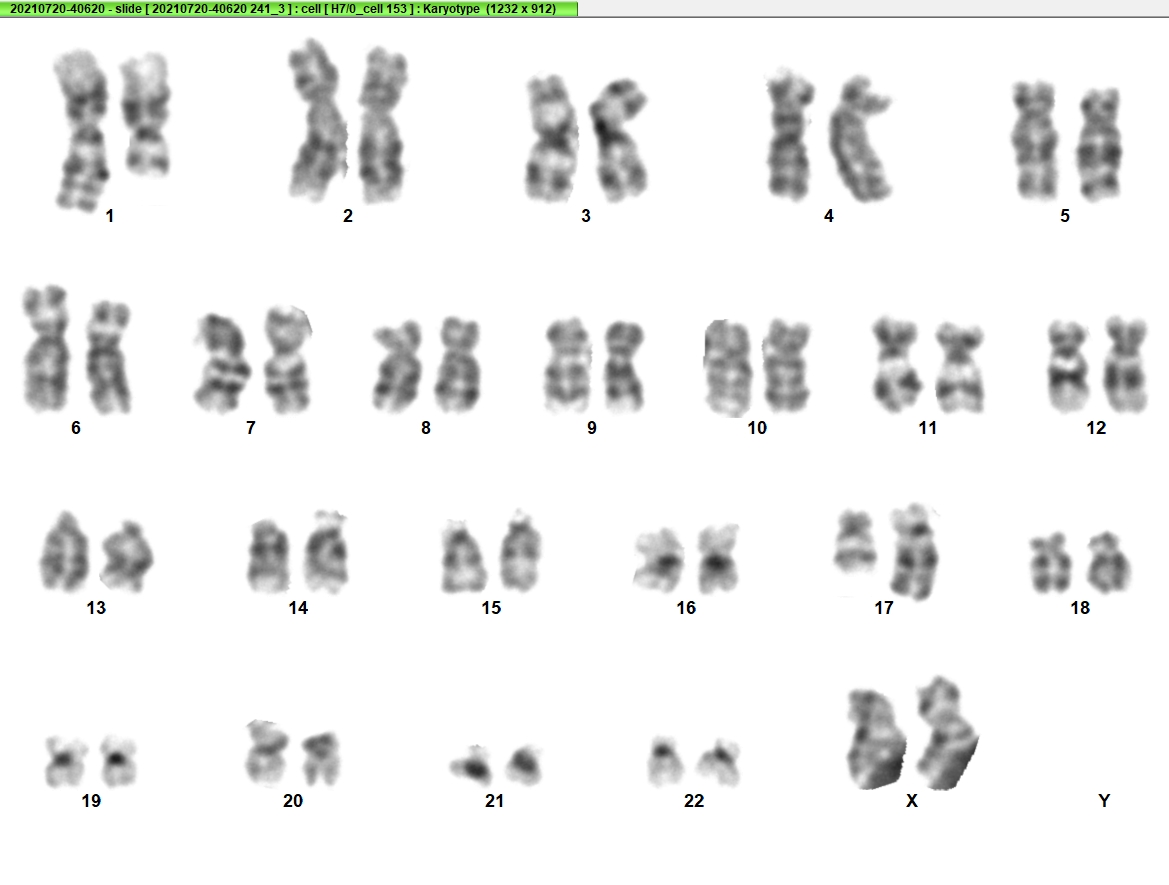Select the left chromosome 12 homolog
This screenshot has height=885, width=1169.
click(1070, 366)
